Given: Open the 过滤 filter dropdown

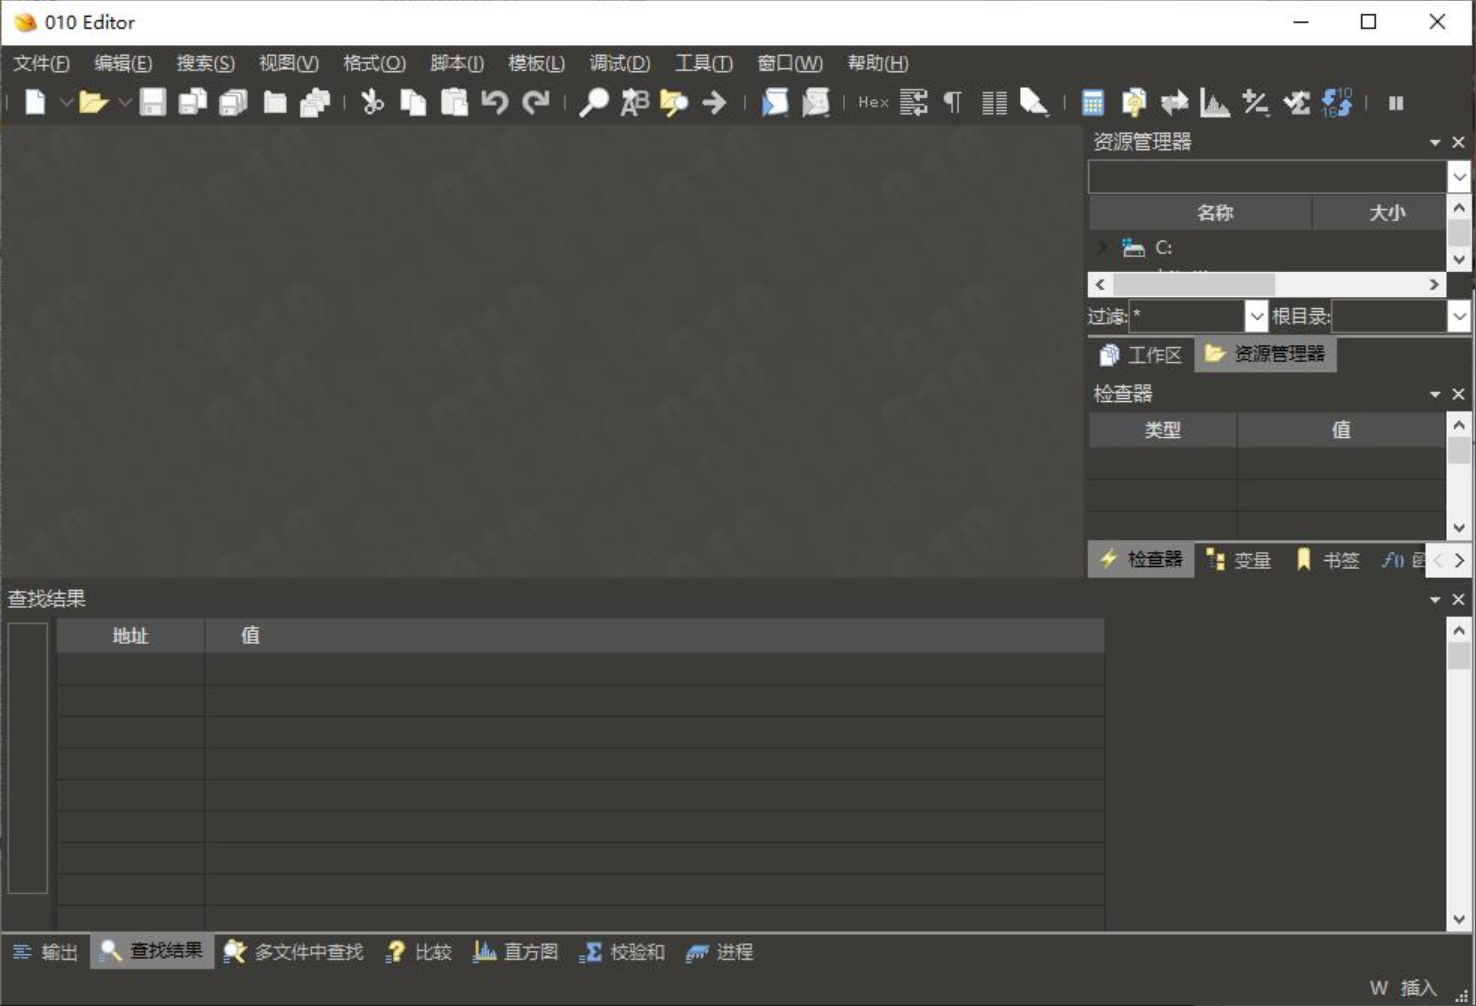Looking at the screenshot, I should (1256, 317).
